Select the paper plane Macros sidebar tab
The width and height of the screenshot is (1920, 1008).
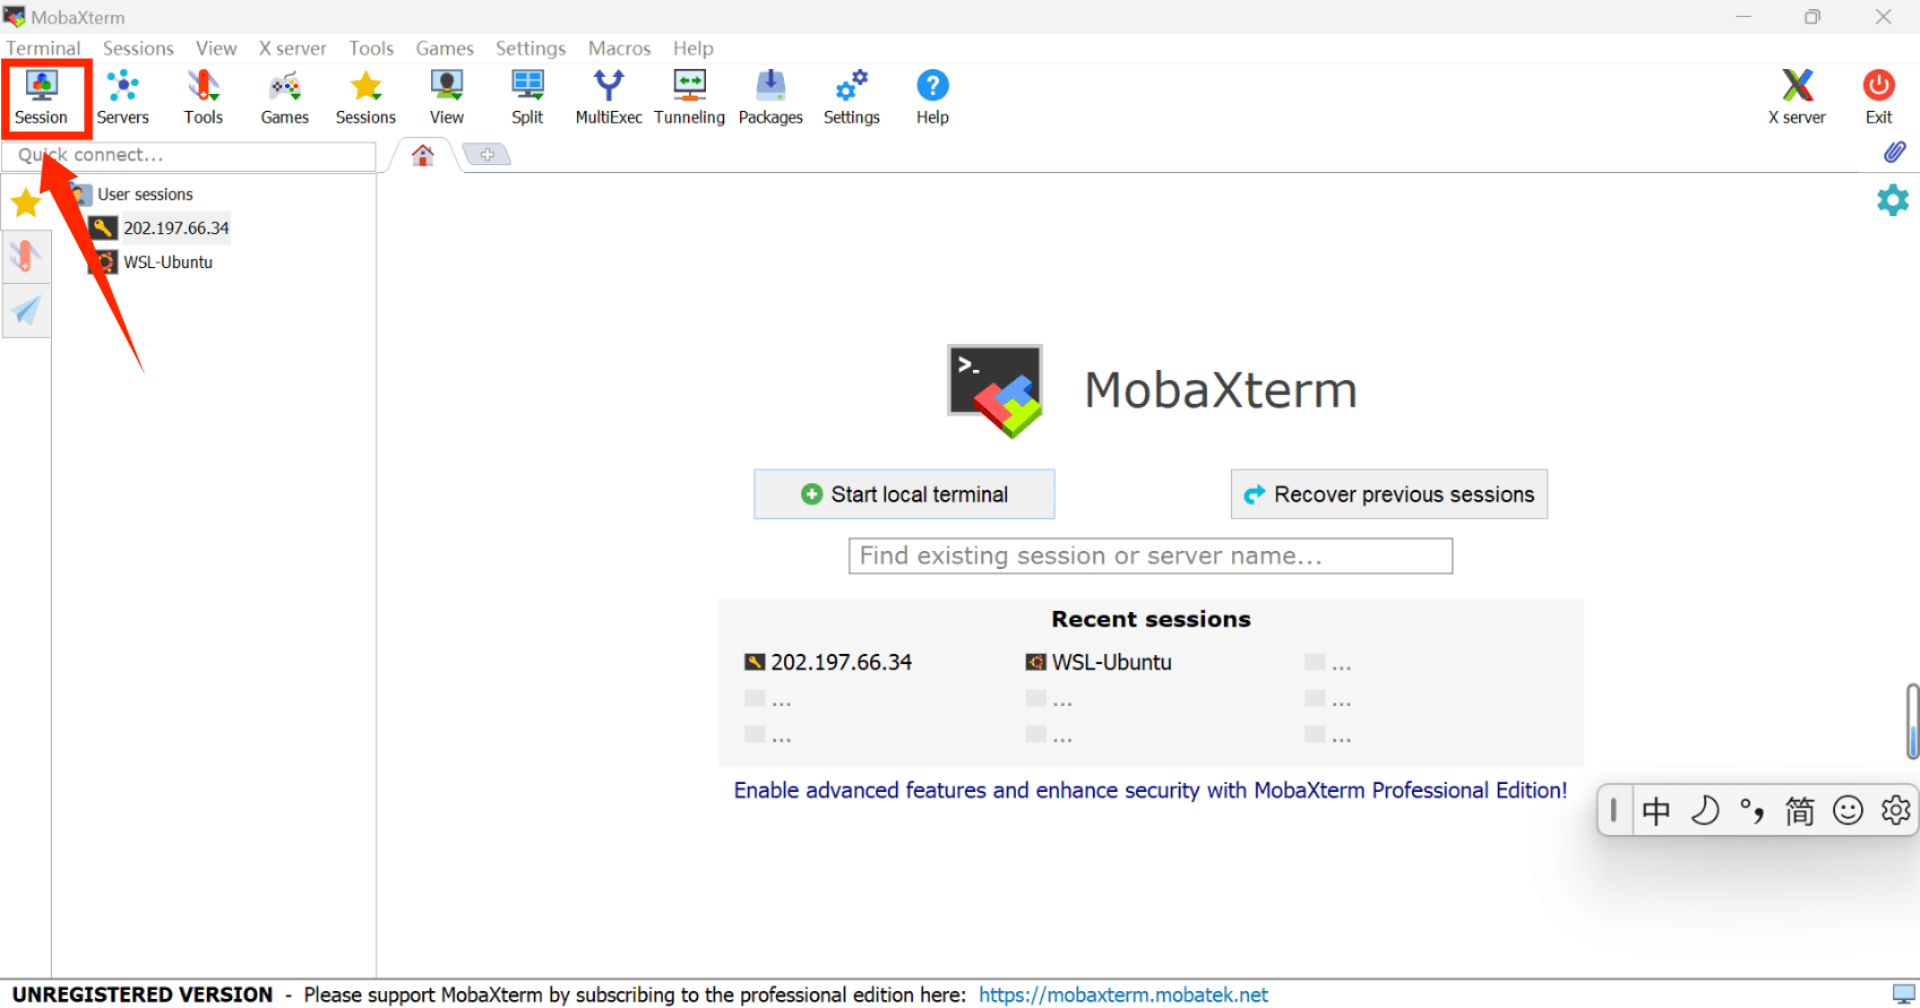coord(26,311)
